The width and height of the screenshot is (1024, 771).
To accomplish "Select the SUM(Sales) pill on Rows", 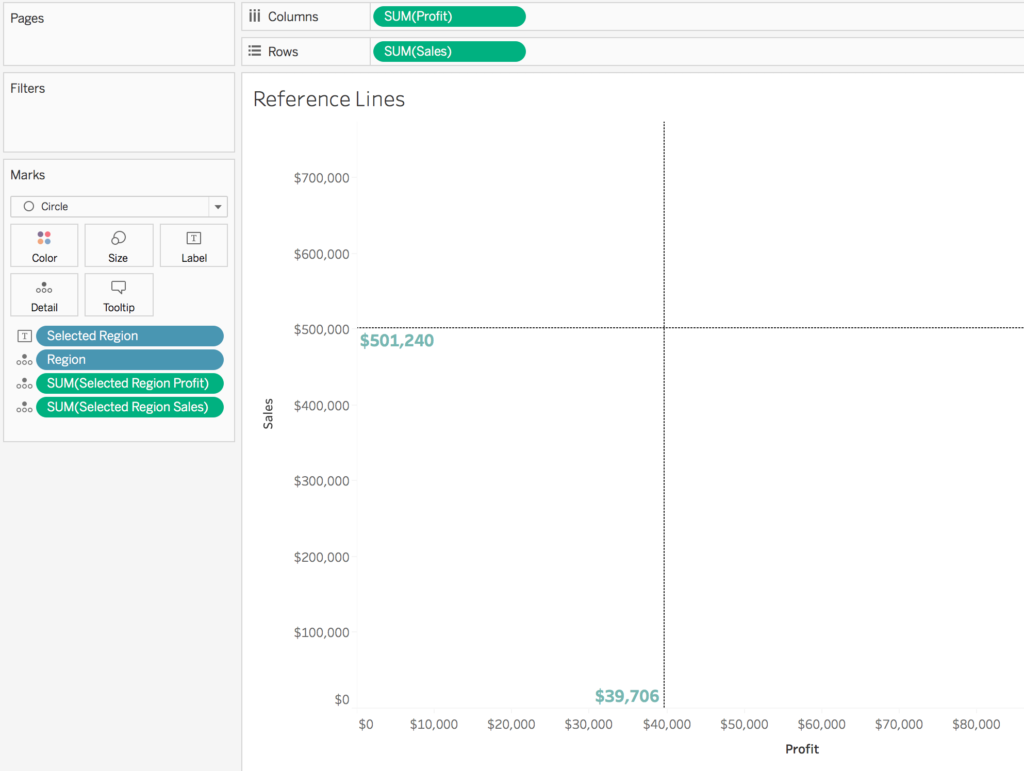I will pyautogui.click(x=449, y=51).
